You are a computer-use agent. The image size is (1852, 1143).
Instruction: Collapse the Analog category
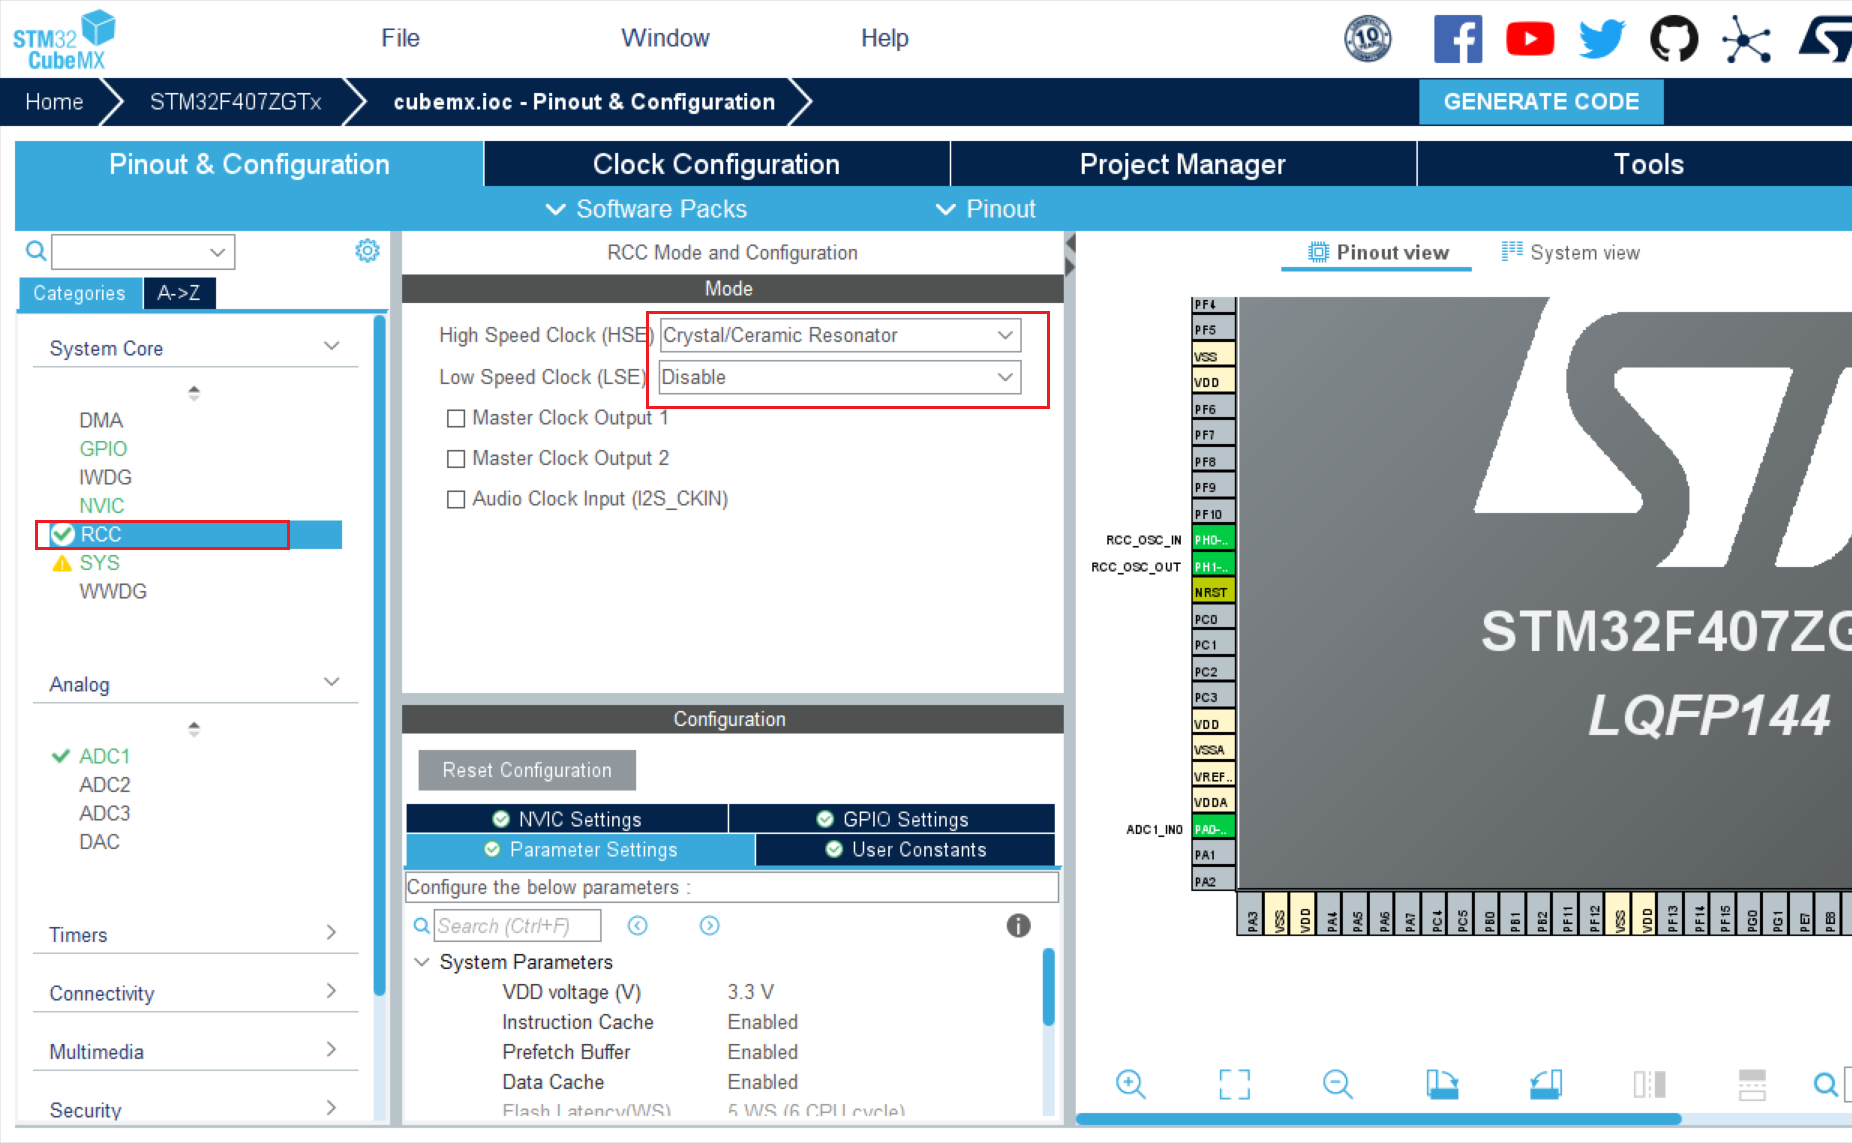pyautogui.click(x=332, y=682)
